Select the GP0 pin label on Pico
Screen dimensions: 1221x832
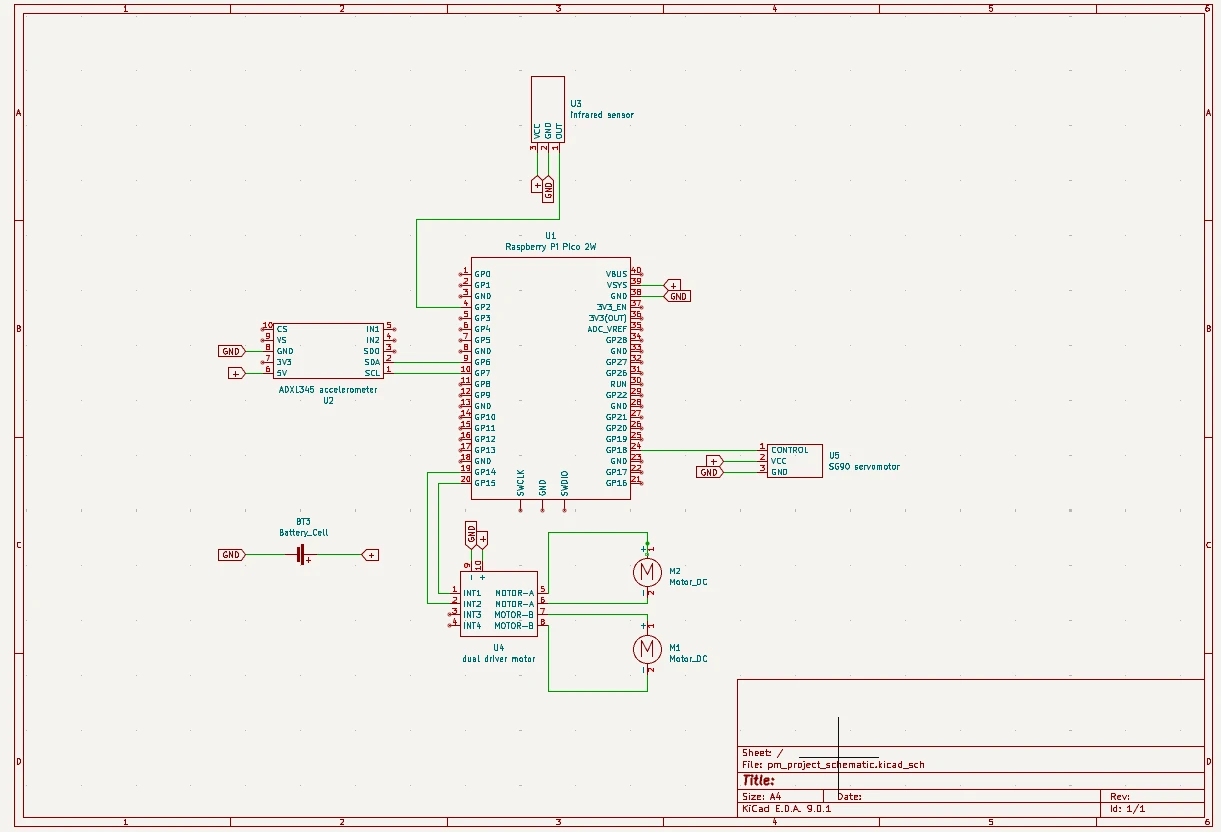(x=483, y=274)
